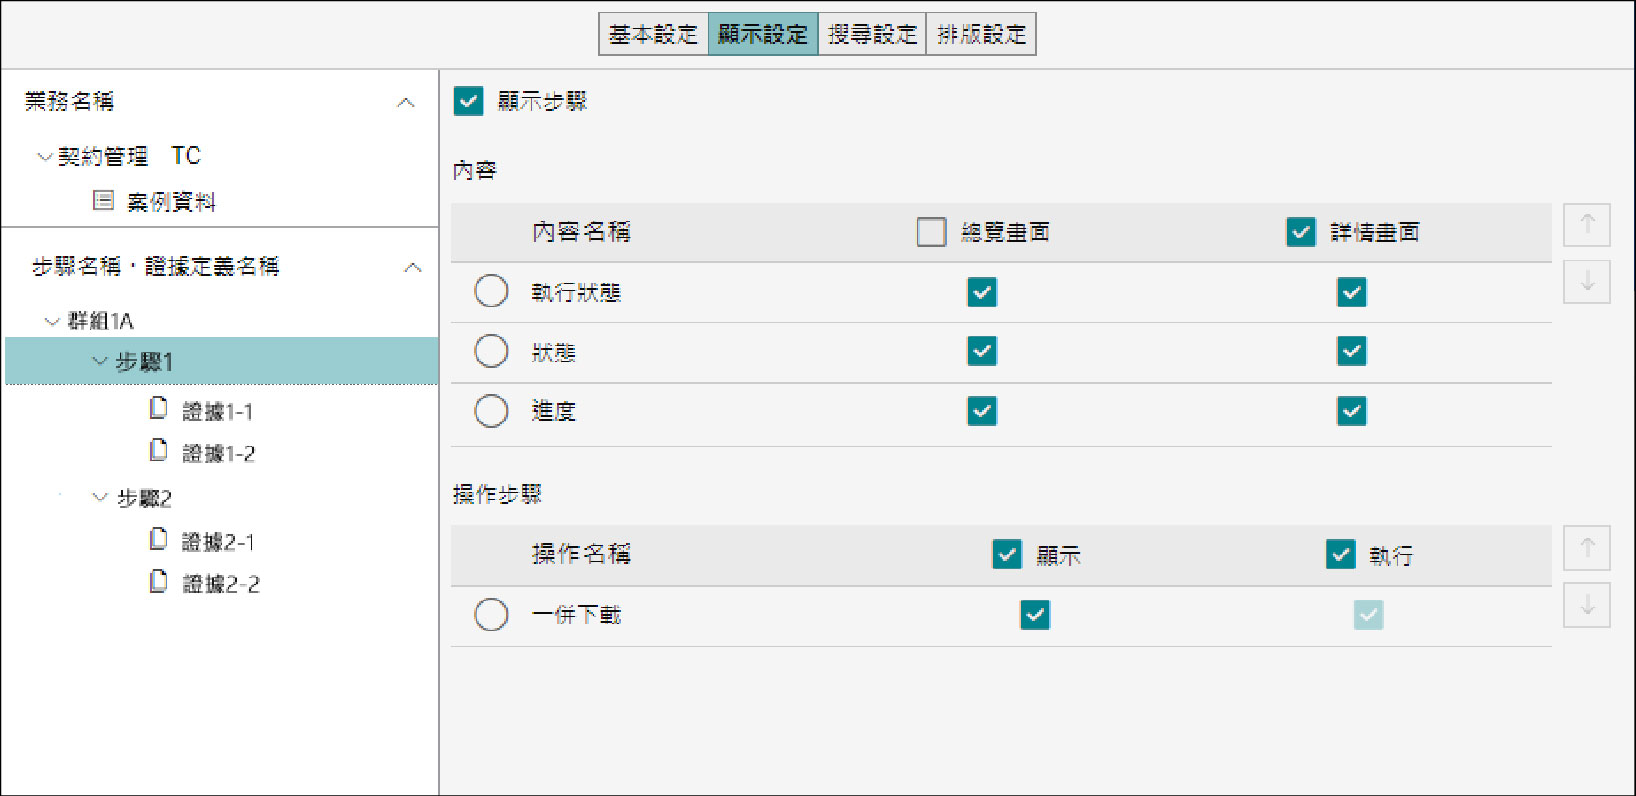Image resolution: width=1636 pixels, height=796 pixels.
Task: Click the move-up arrow for 內容 list
Action: [x=1586, y=225]
